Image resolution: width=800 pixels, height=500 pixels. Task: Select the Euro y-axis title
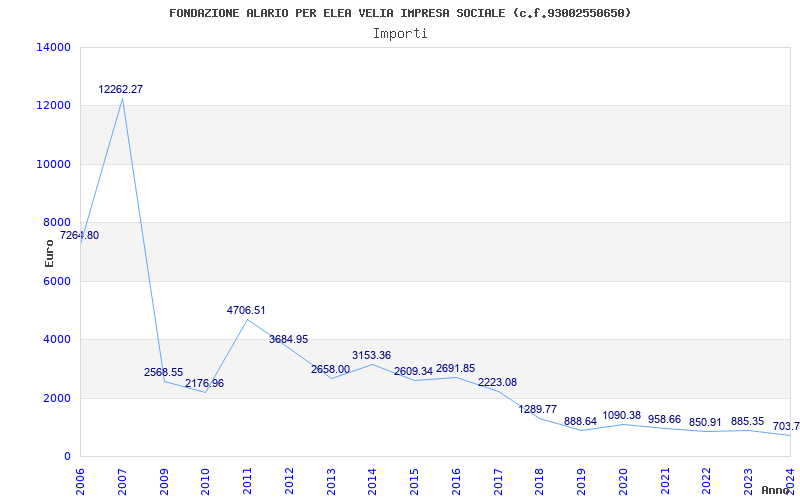click(49, 253)
